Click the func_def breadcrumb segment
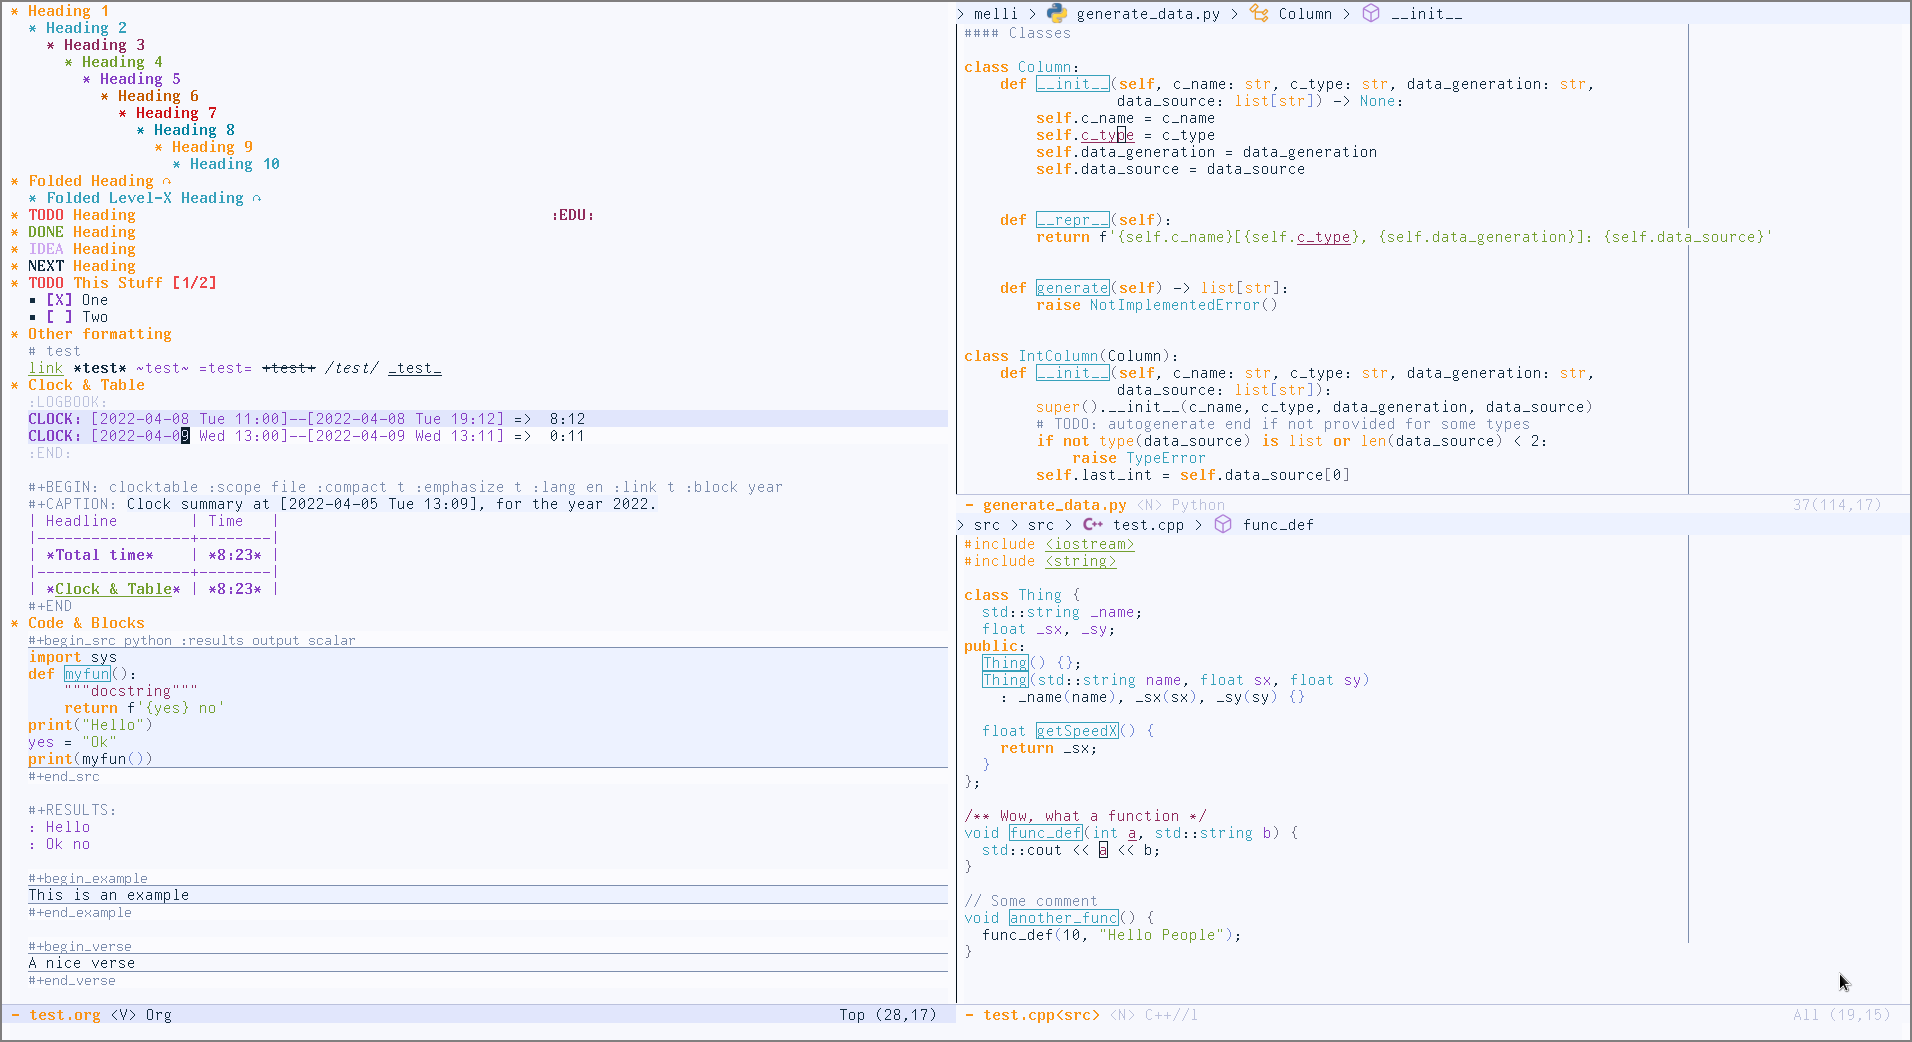Image resolution: width=1912 pixels, height=1042 pixels. [x=1278, y=525]
